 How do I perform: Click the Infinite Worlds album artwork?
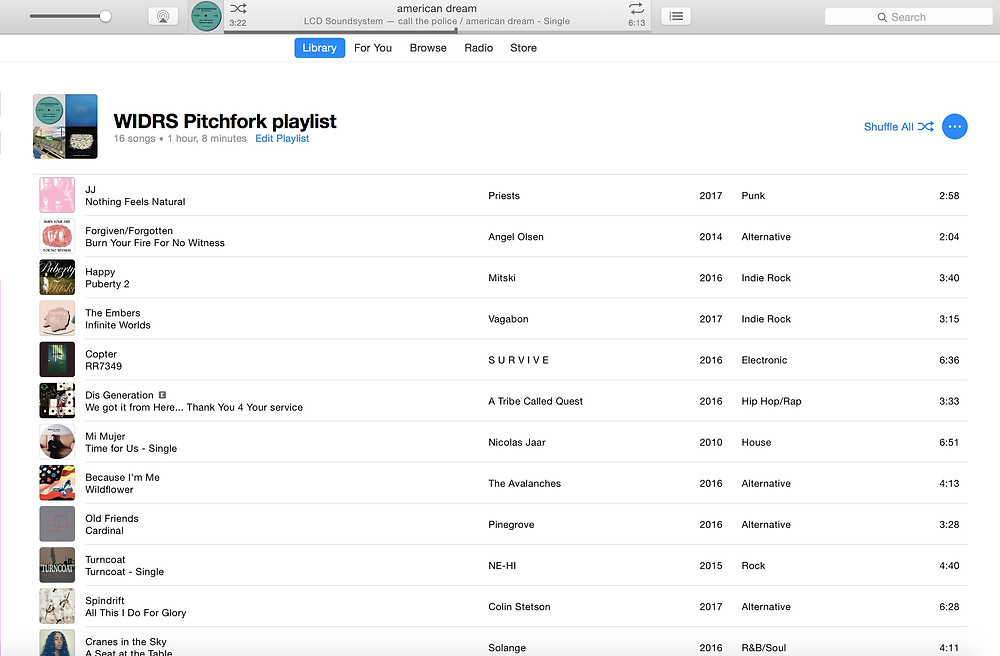[57, 318]
